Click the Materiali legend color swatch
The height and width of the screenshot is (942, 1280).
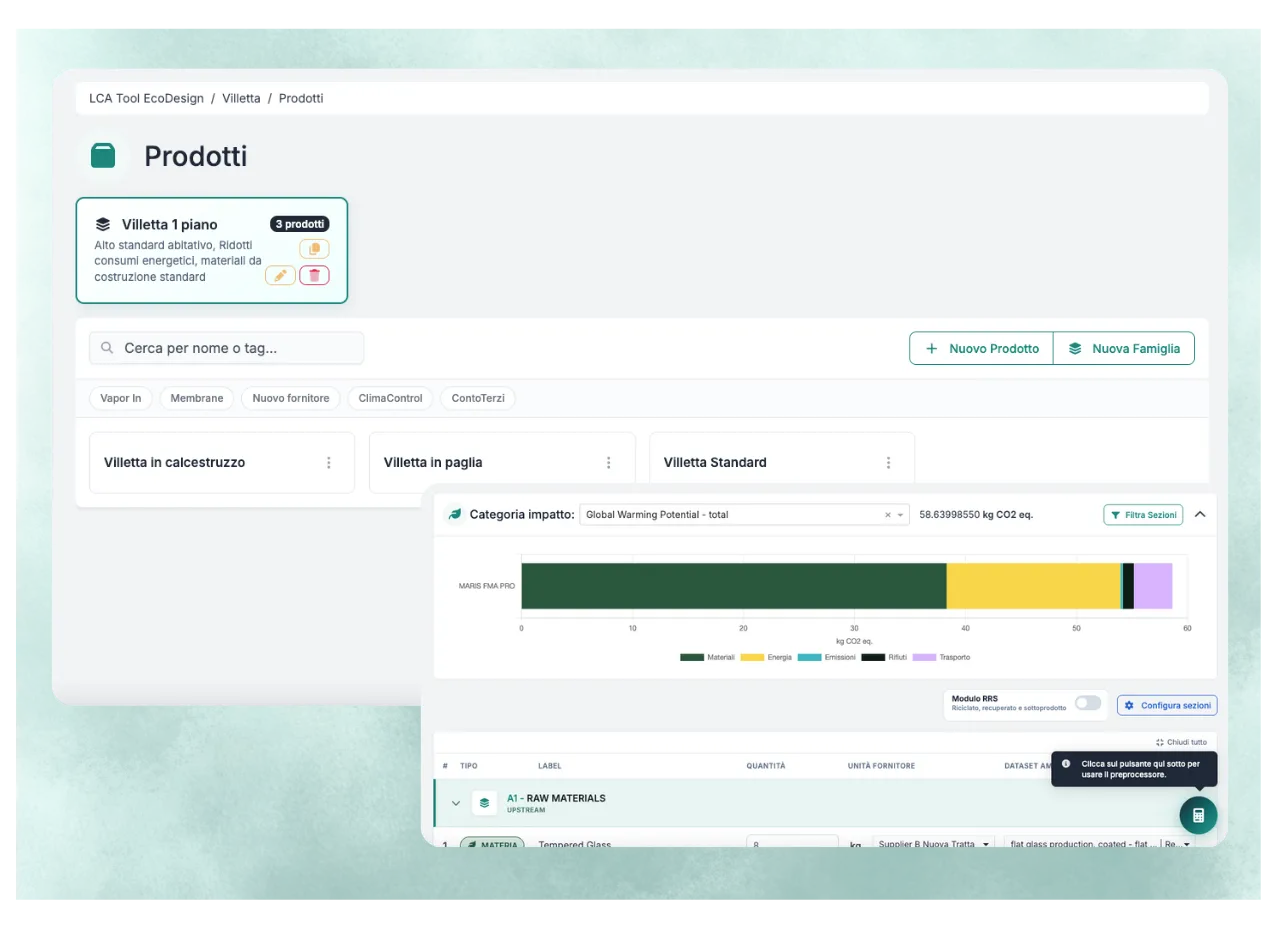[x=692, y=657]
